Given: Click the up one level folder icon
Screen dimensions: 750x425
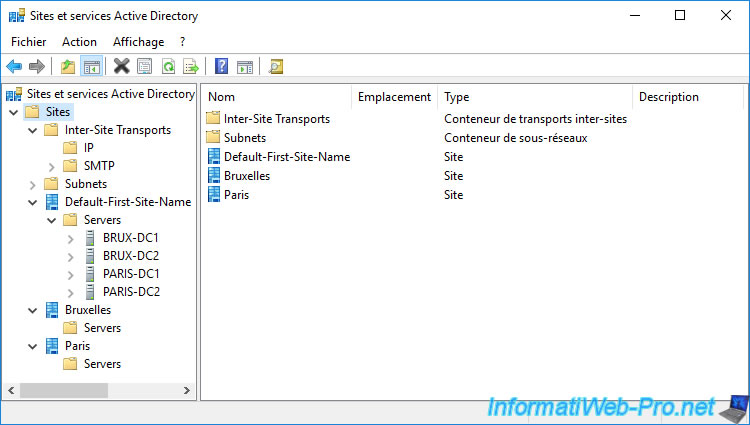Looking at the screenshot, I should pos(67,67).
